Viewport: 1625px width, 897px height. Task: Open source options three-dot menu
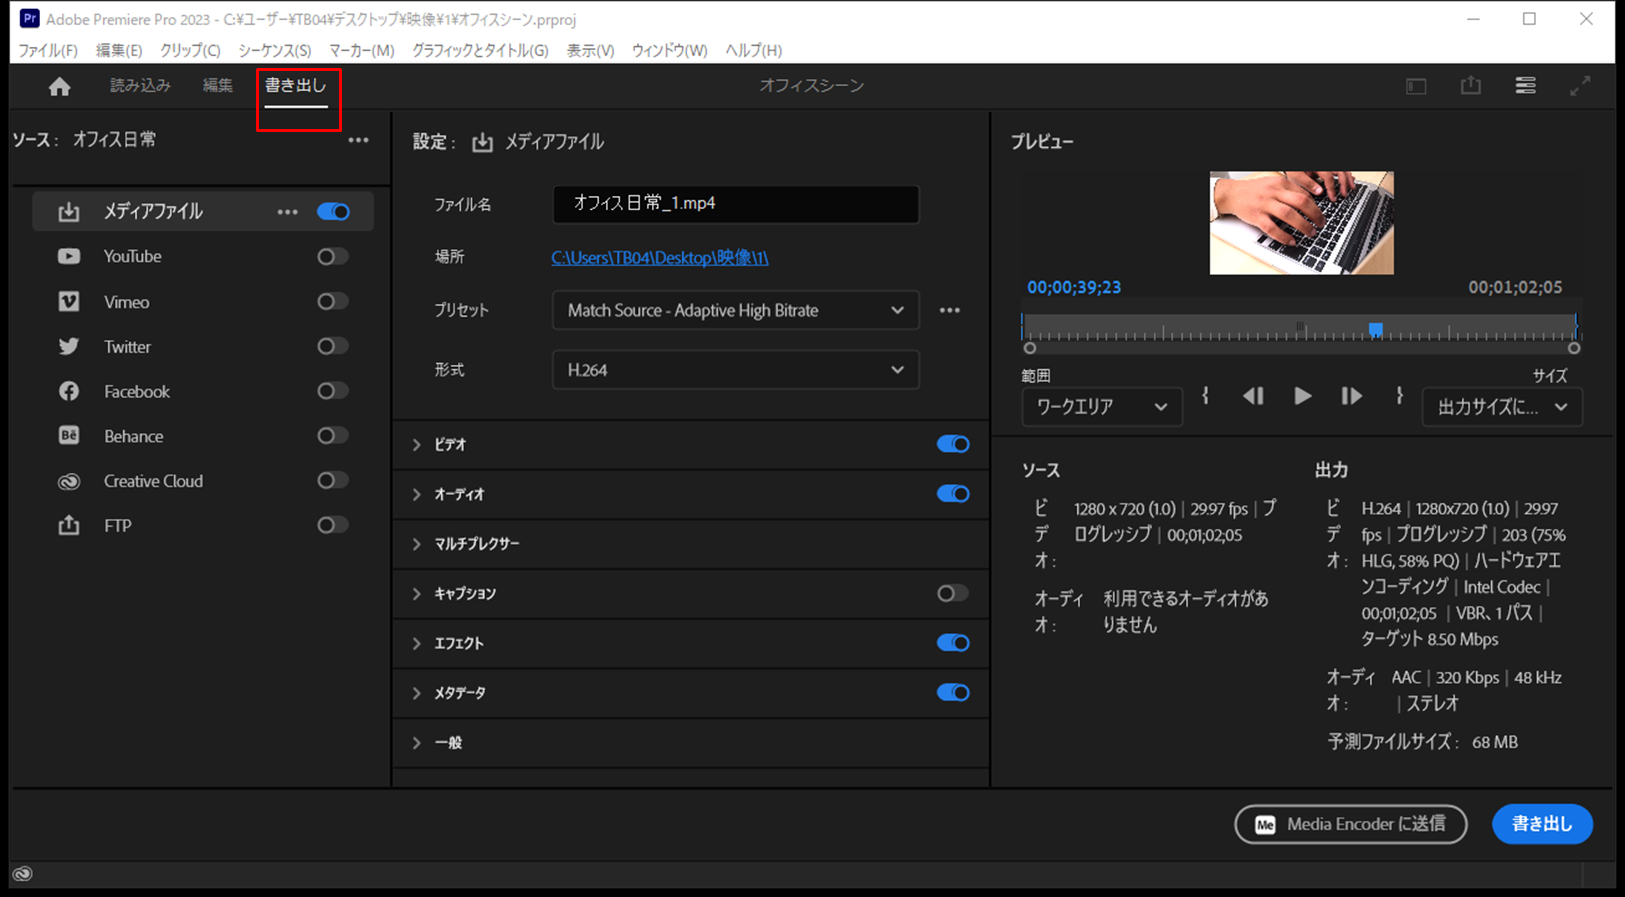click(358, 140)
